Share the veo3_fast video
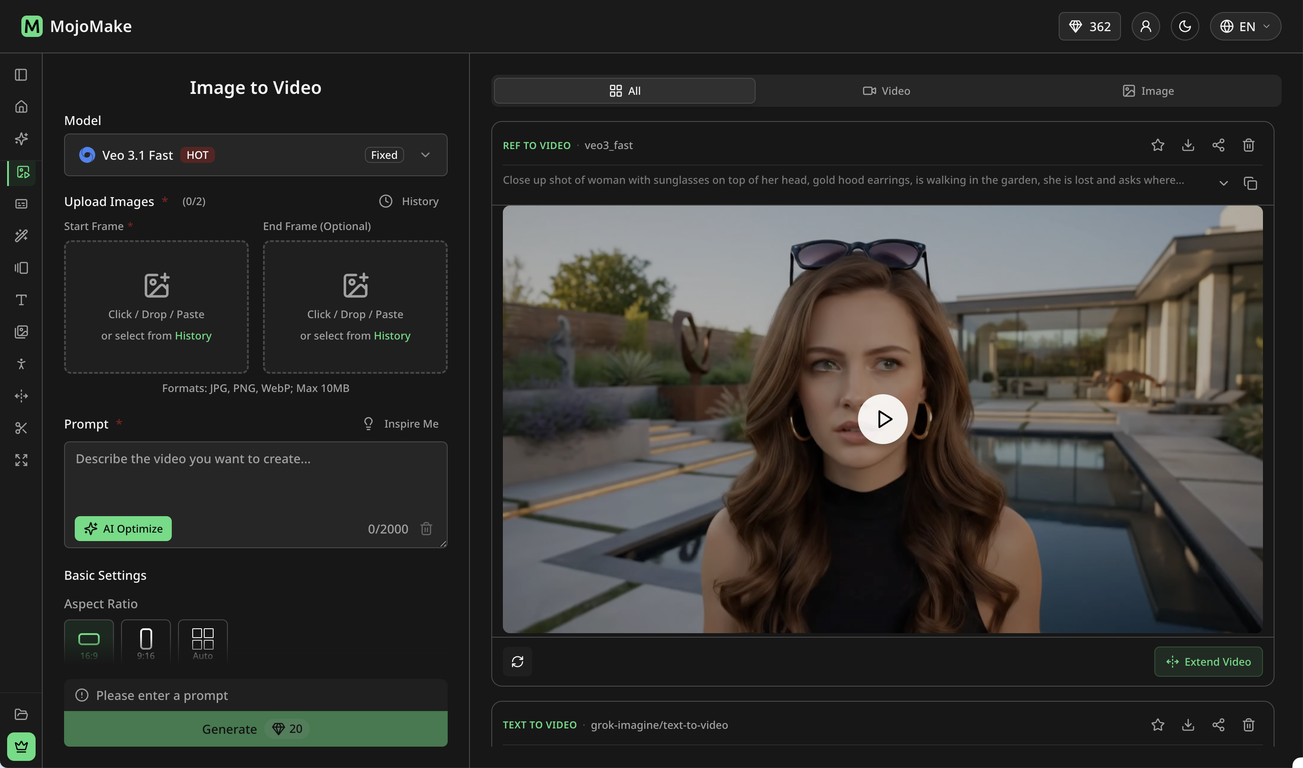Image resolution: width=1303 pixels, height=768 pixels. pyautogui.click(x=1218, y=145)
